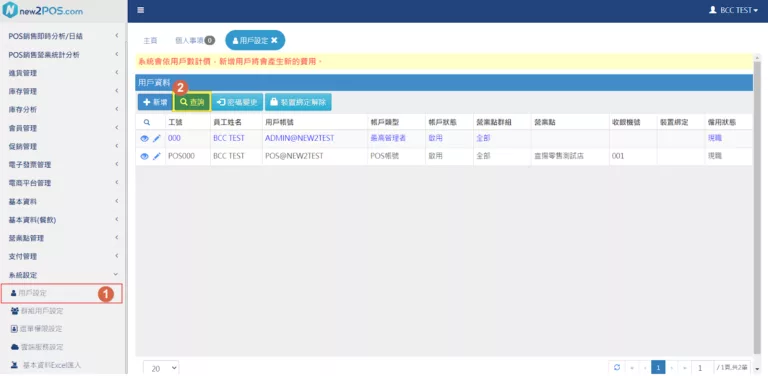Click the 001 register number cell
This screenshot has height=376, width=768.
tap(618, 157)
